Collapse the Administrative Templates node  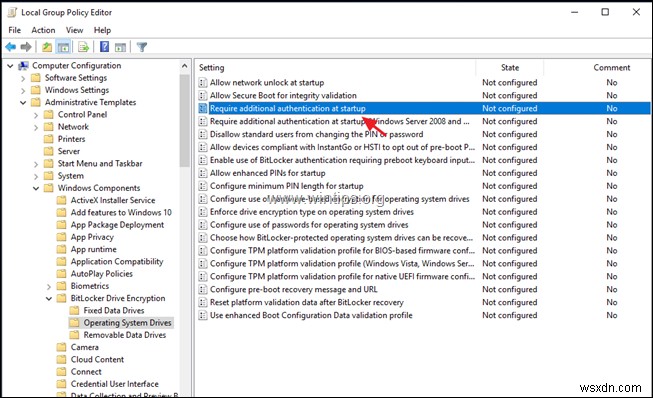click(23, 102)
